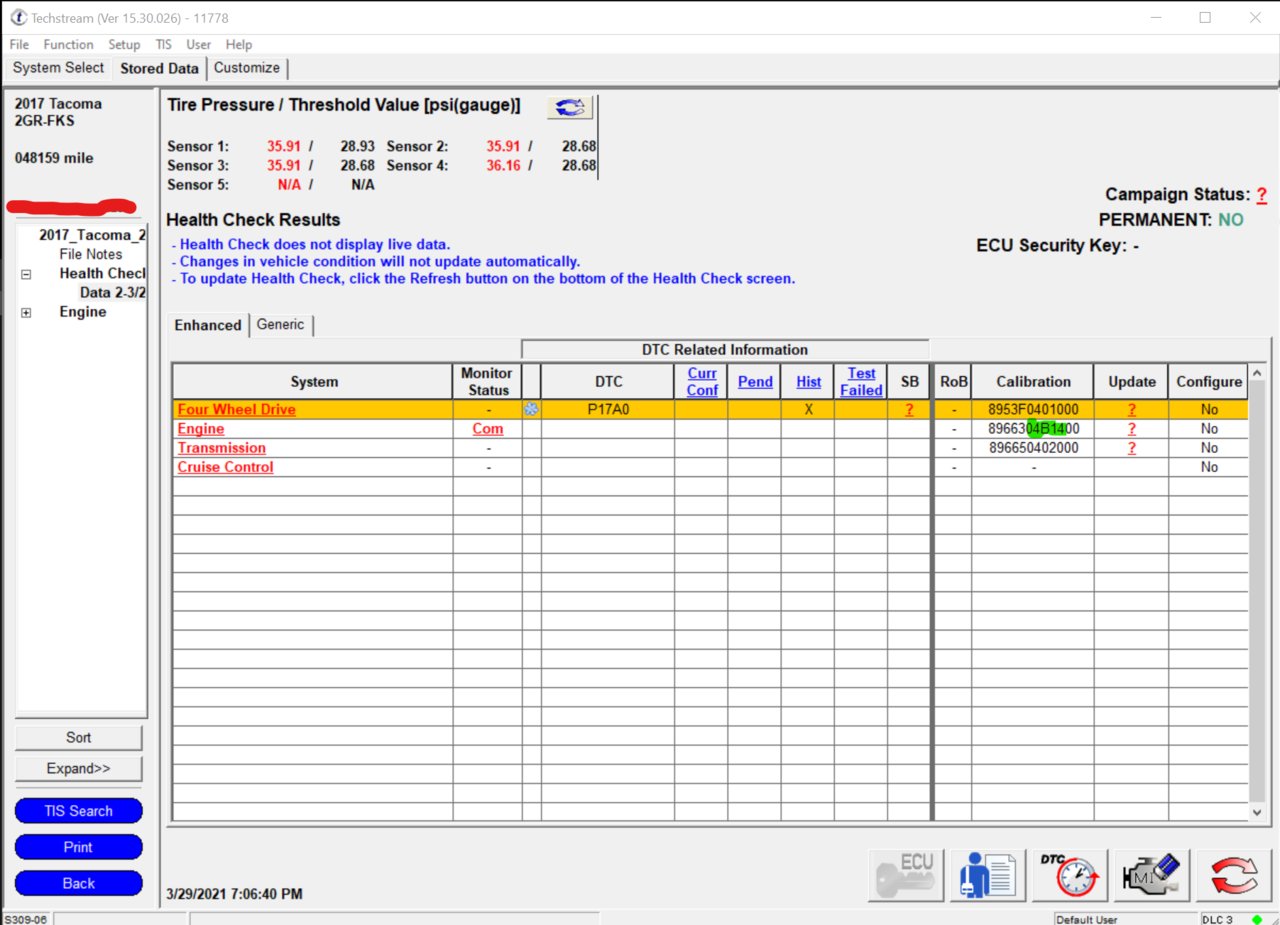
Task: Select the Enhanced tab
Action: tap(208, 325)
